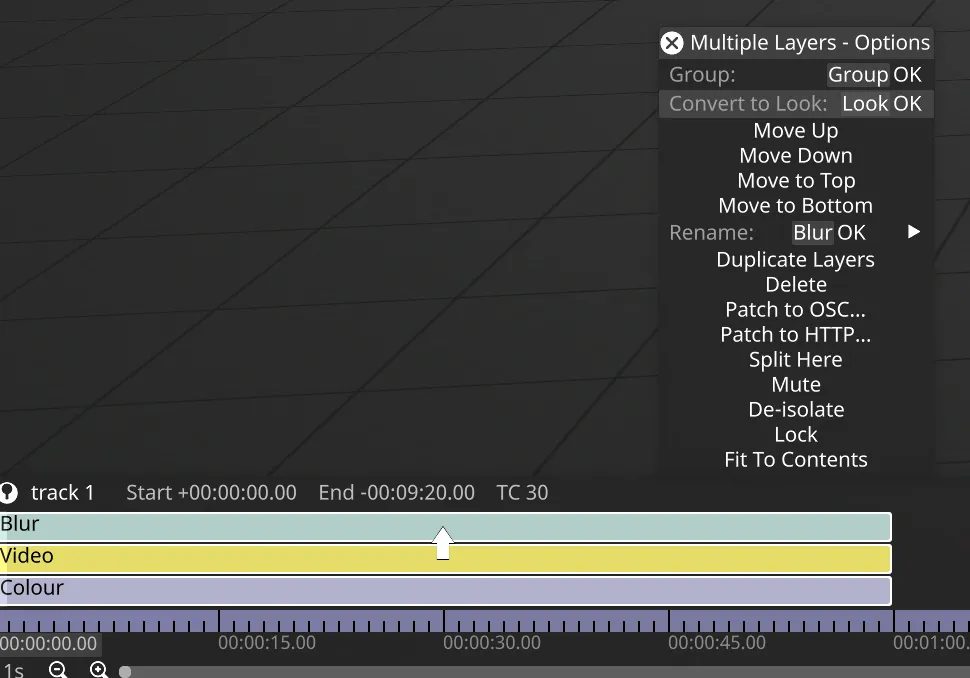
Task: Choose Move to Top
Action: tap(796, 181)
